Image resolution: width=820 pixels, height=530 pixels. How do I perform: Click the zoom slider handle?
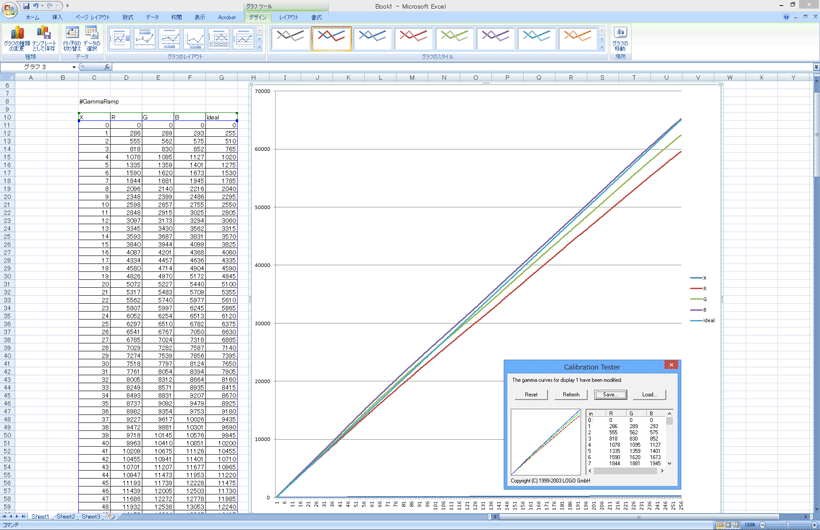point(788,525)
